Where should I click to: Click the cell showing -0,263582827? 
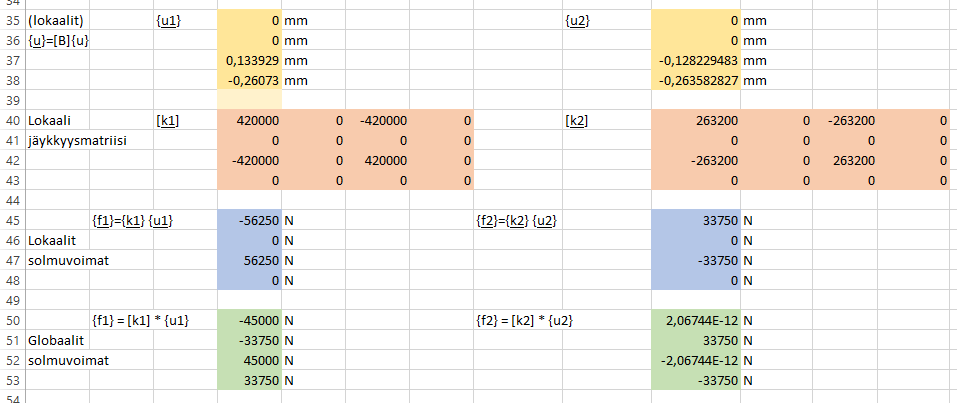pos(695,81)
